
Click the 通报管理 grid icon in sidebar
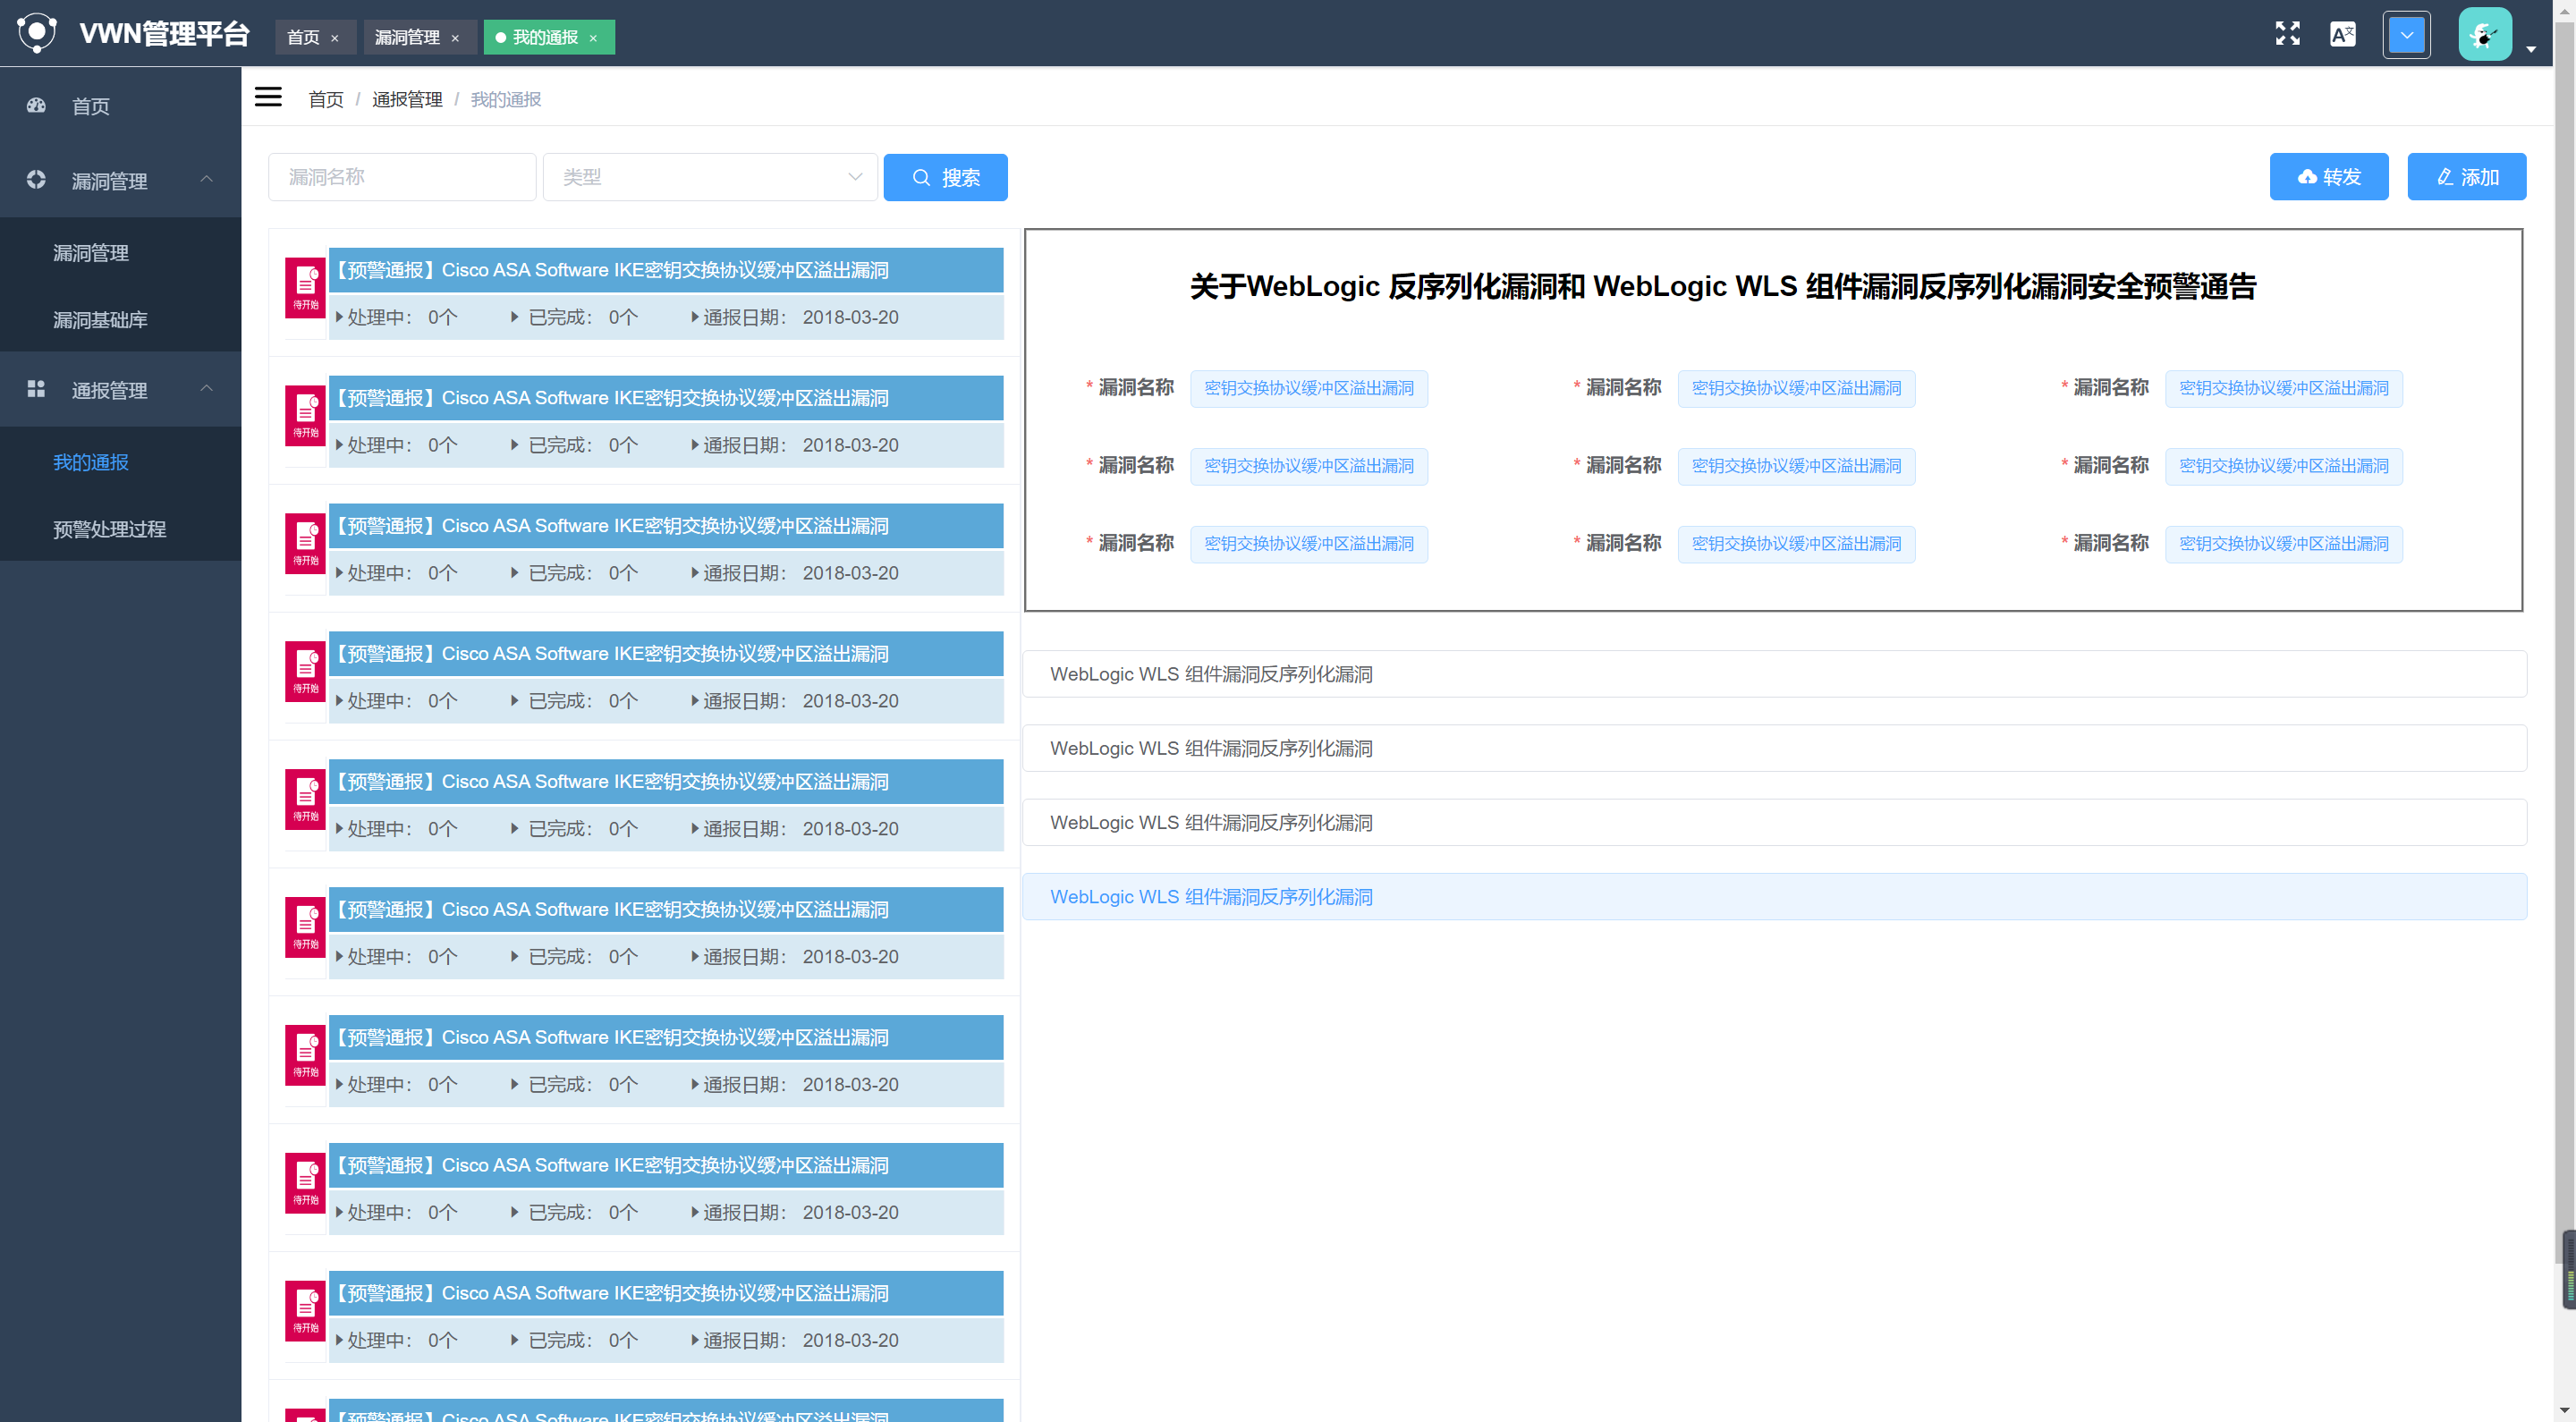[36, 389]
